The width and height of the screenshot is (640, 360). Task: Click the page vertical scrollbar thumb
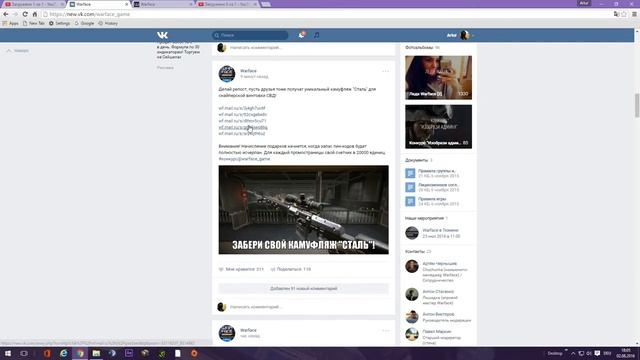637,105
